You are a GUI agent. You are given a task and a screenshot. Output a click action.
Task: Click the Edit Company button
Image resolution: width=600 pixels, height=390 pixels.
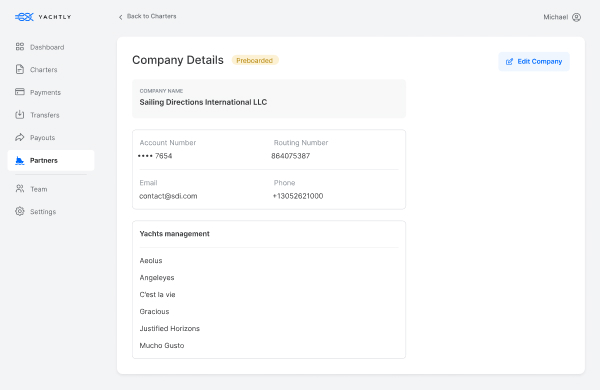tap(534, 62)
